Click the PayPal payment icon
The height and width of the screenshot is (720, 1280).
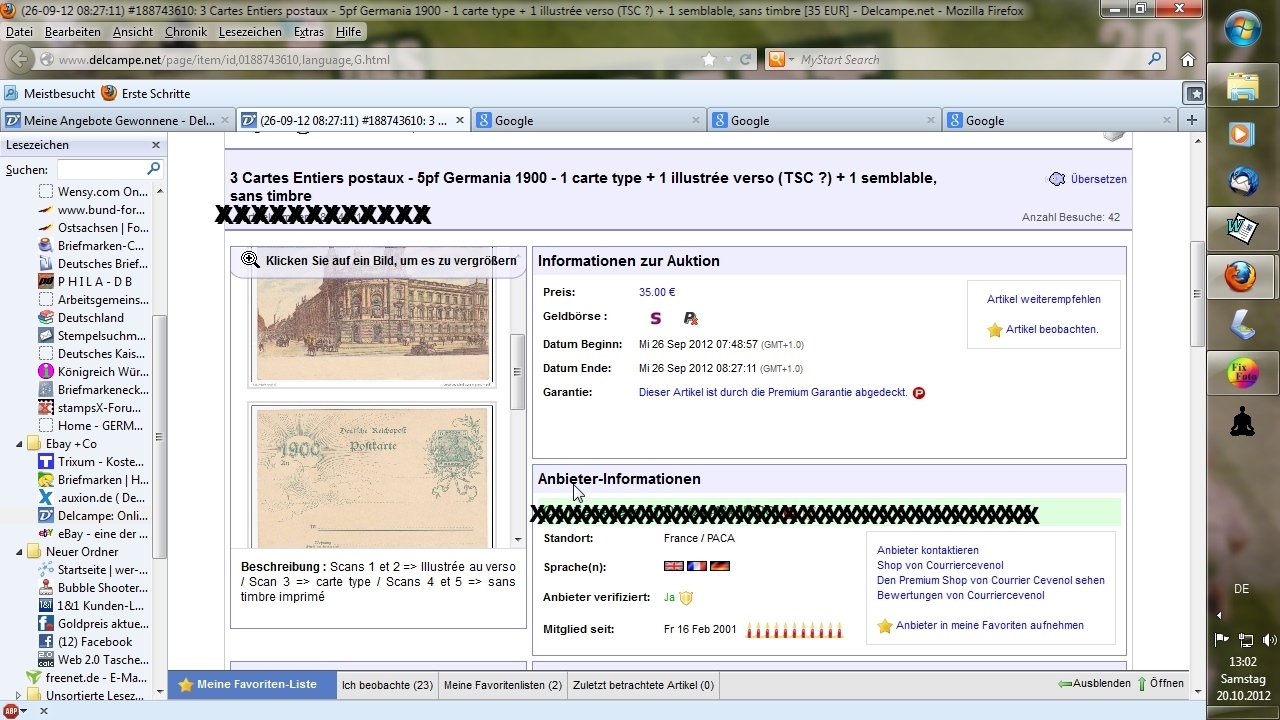690,319
